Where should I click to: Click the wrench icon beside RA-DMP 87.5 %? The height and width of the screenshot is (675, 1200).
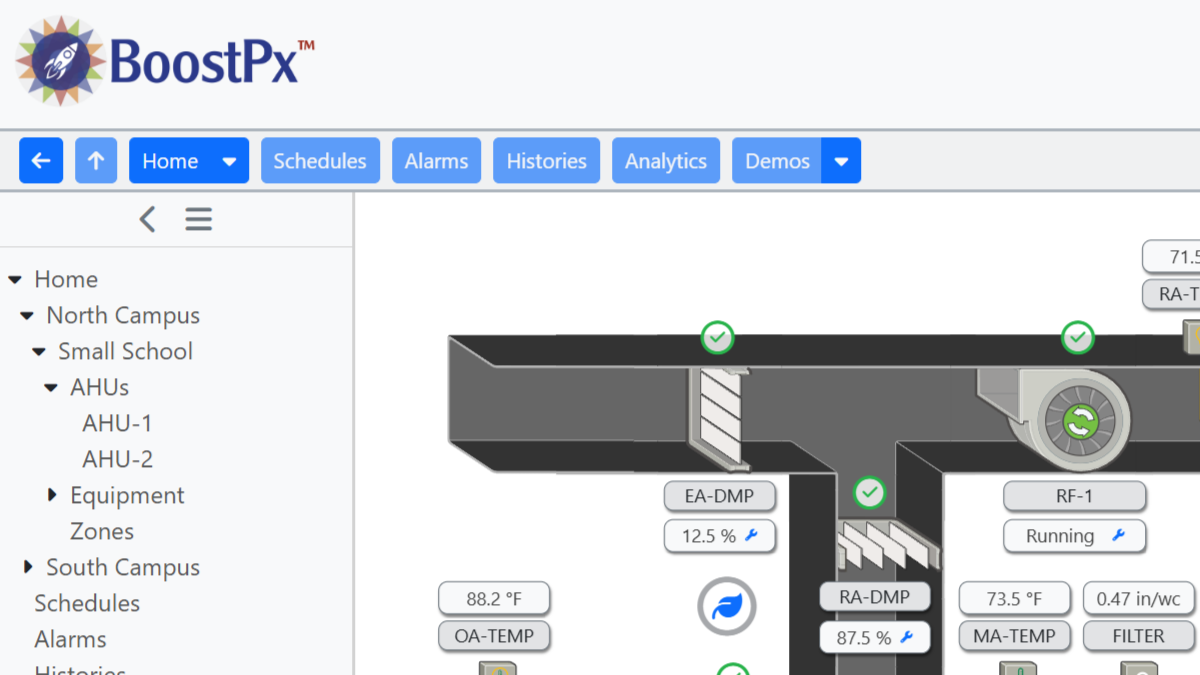pyautogui.click(x=907, y=637)
